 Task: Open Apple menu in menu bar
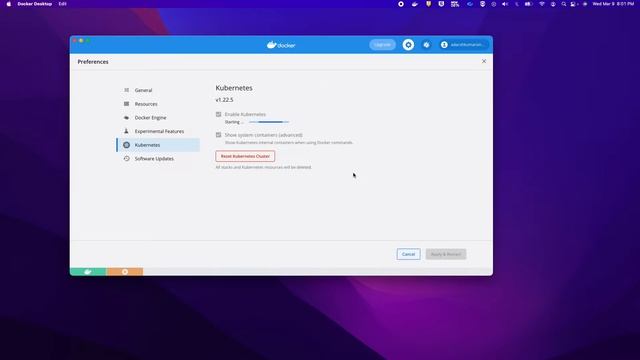click(x=9, y=4)
